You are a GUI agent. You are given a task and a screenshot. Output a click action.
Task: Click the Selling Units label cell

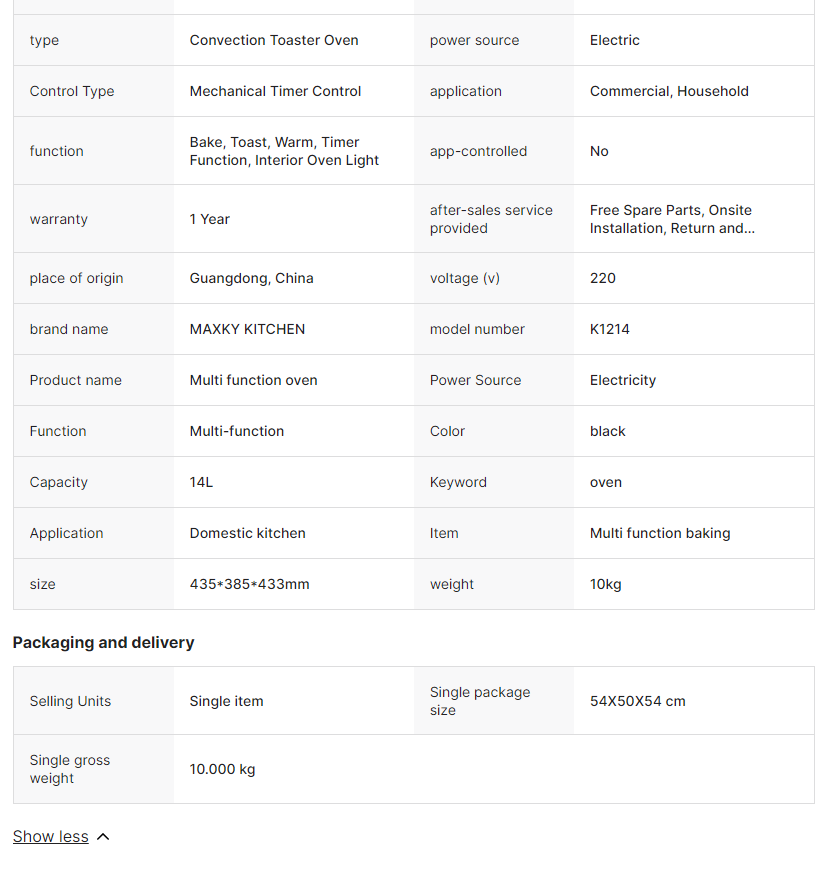point(70,701)
